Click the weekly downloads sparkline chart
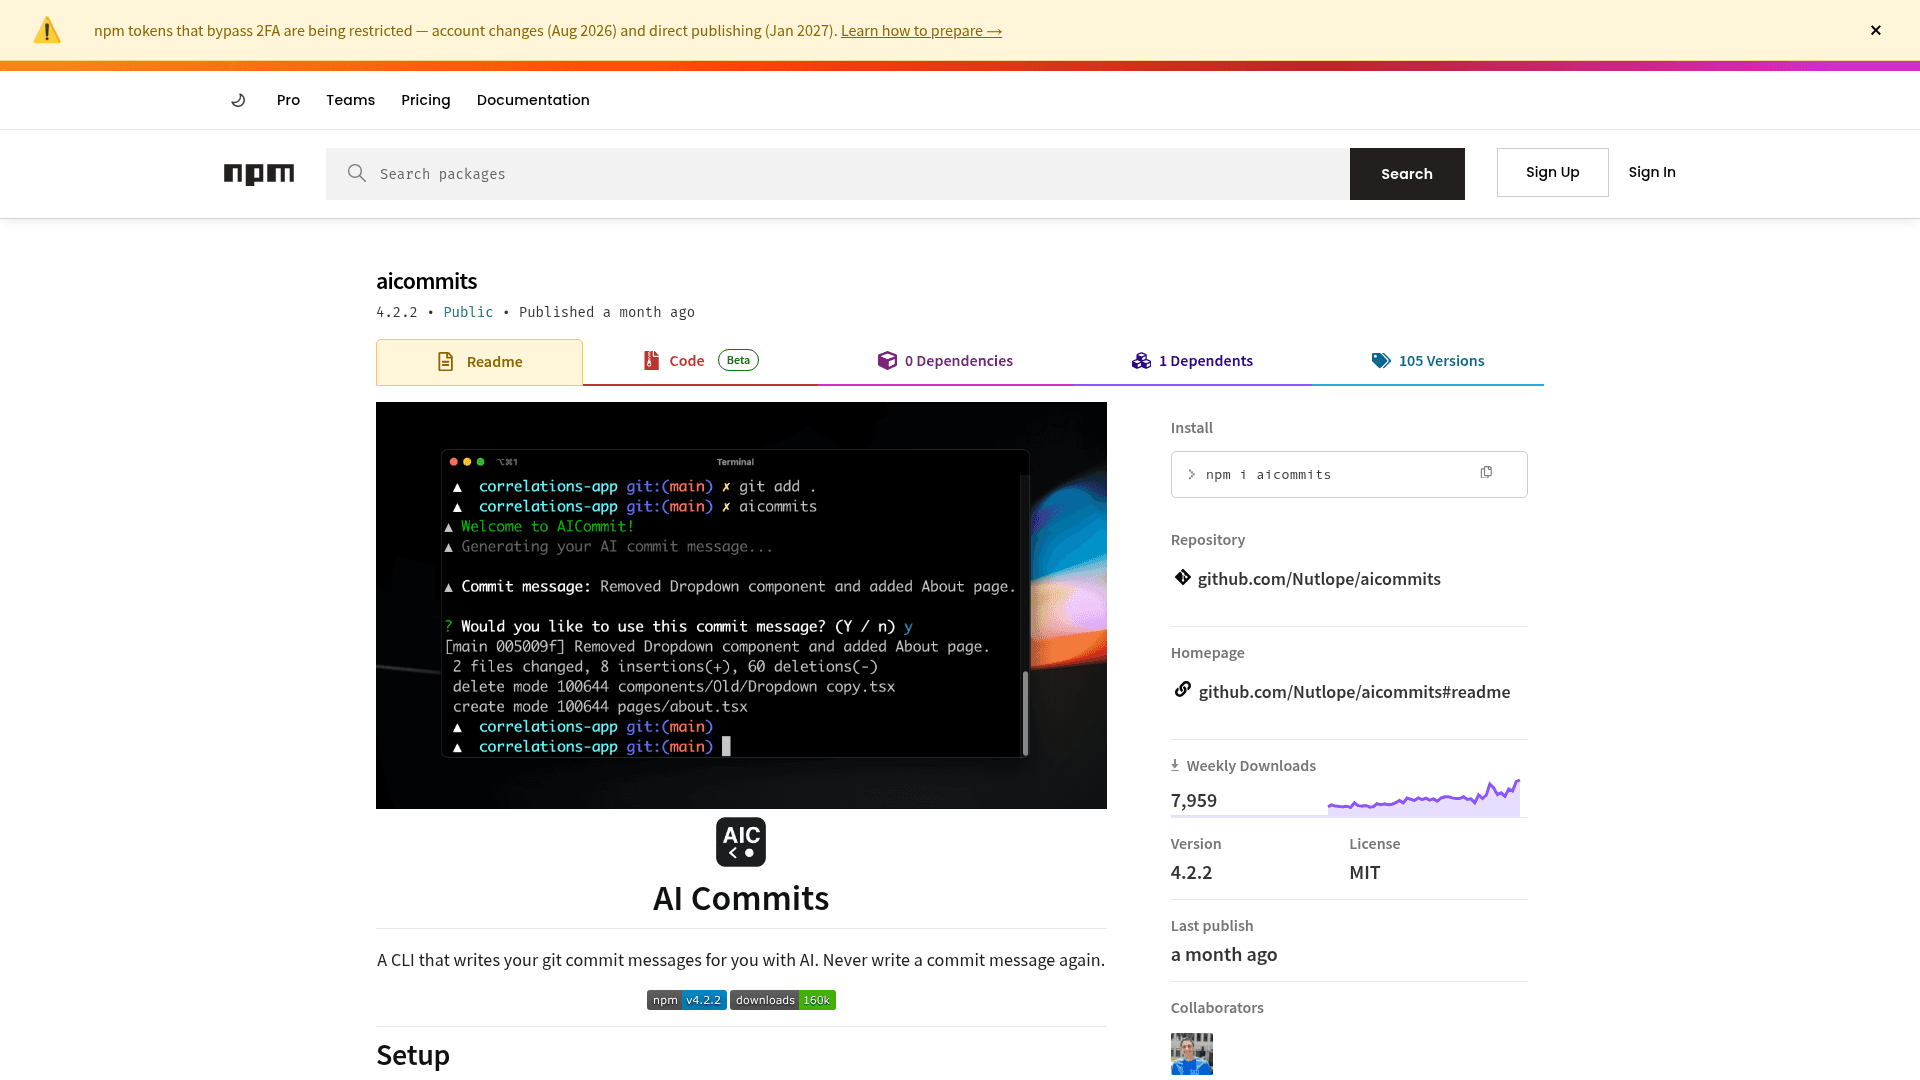 1424,798
